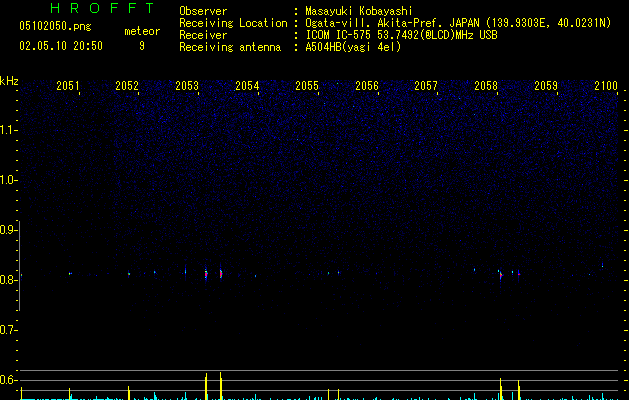Click the 2055 time marker

click(307, 86)
